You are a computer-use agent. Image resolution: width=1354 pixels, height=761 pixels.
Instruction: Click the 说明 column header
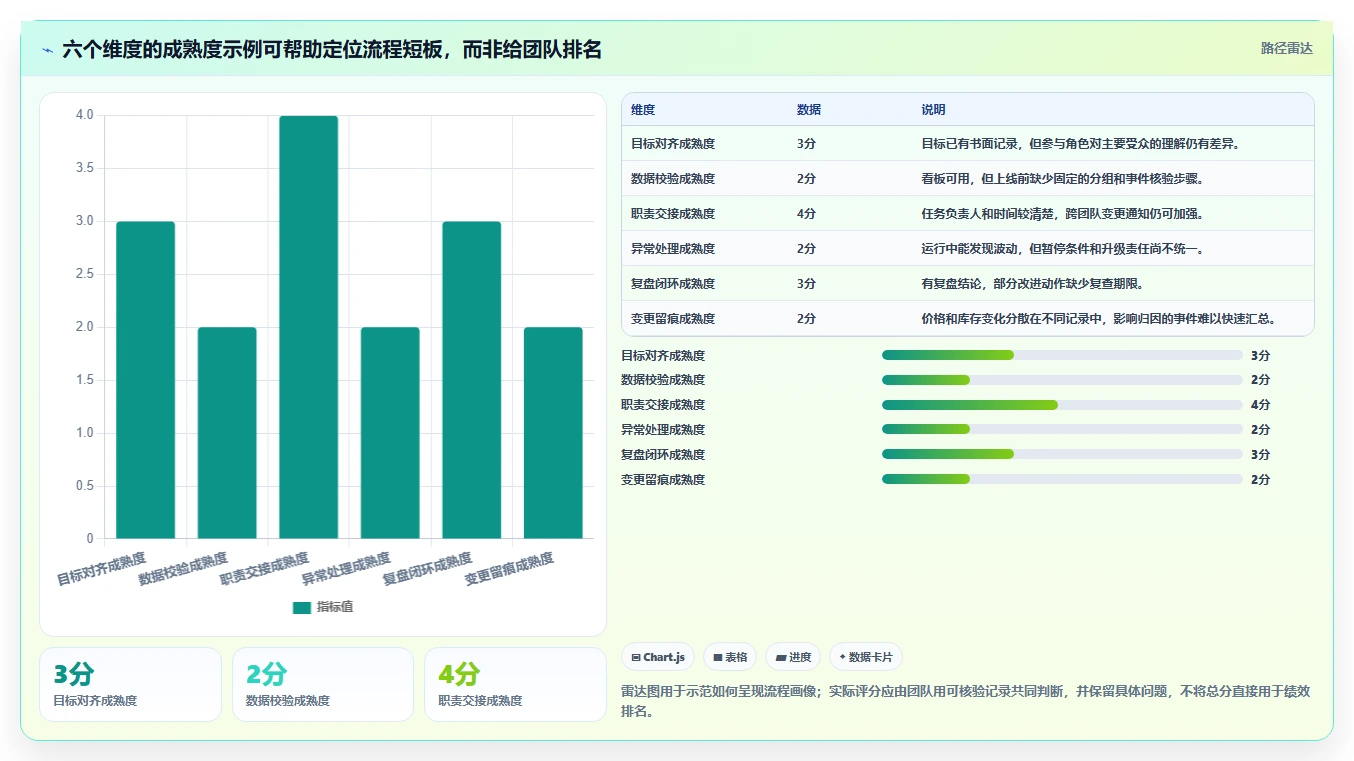[933, 110]
